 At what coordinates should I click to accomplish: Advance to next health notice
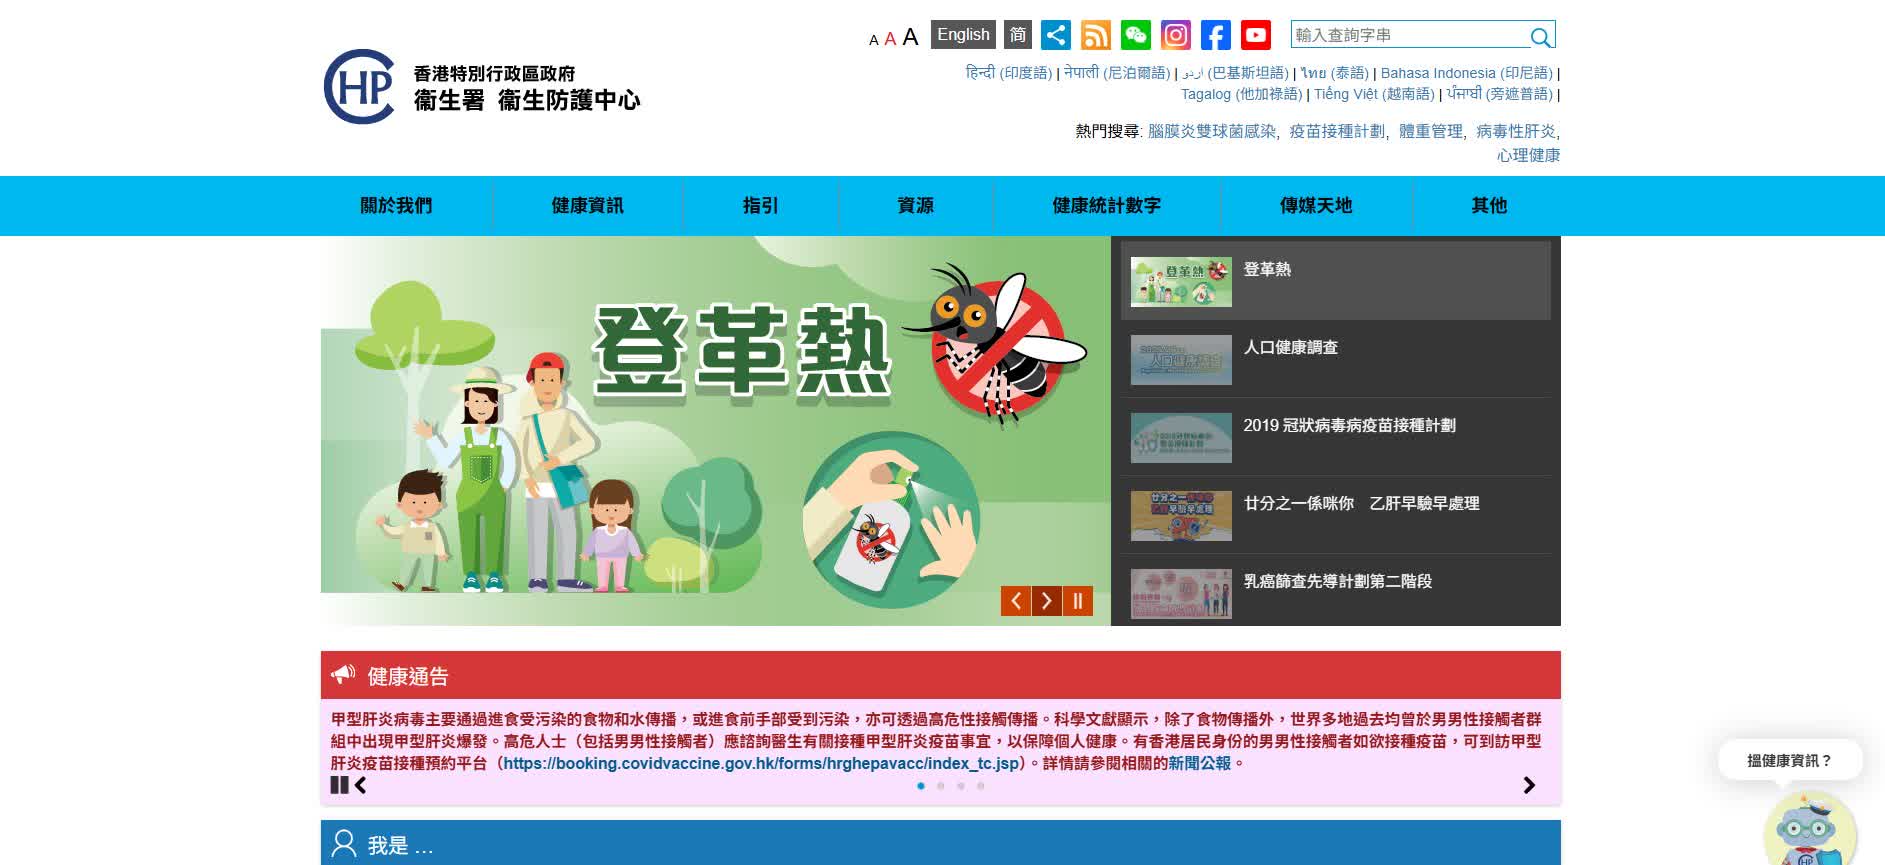(x=1528, y=785)
